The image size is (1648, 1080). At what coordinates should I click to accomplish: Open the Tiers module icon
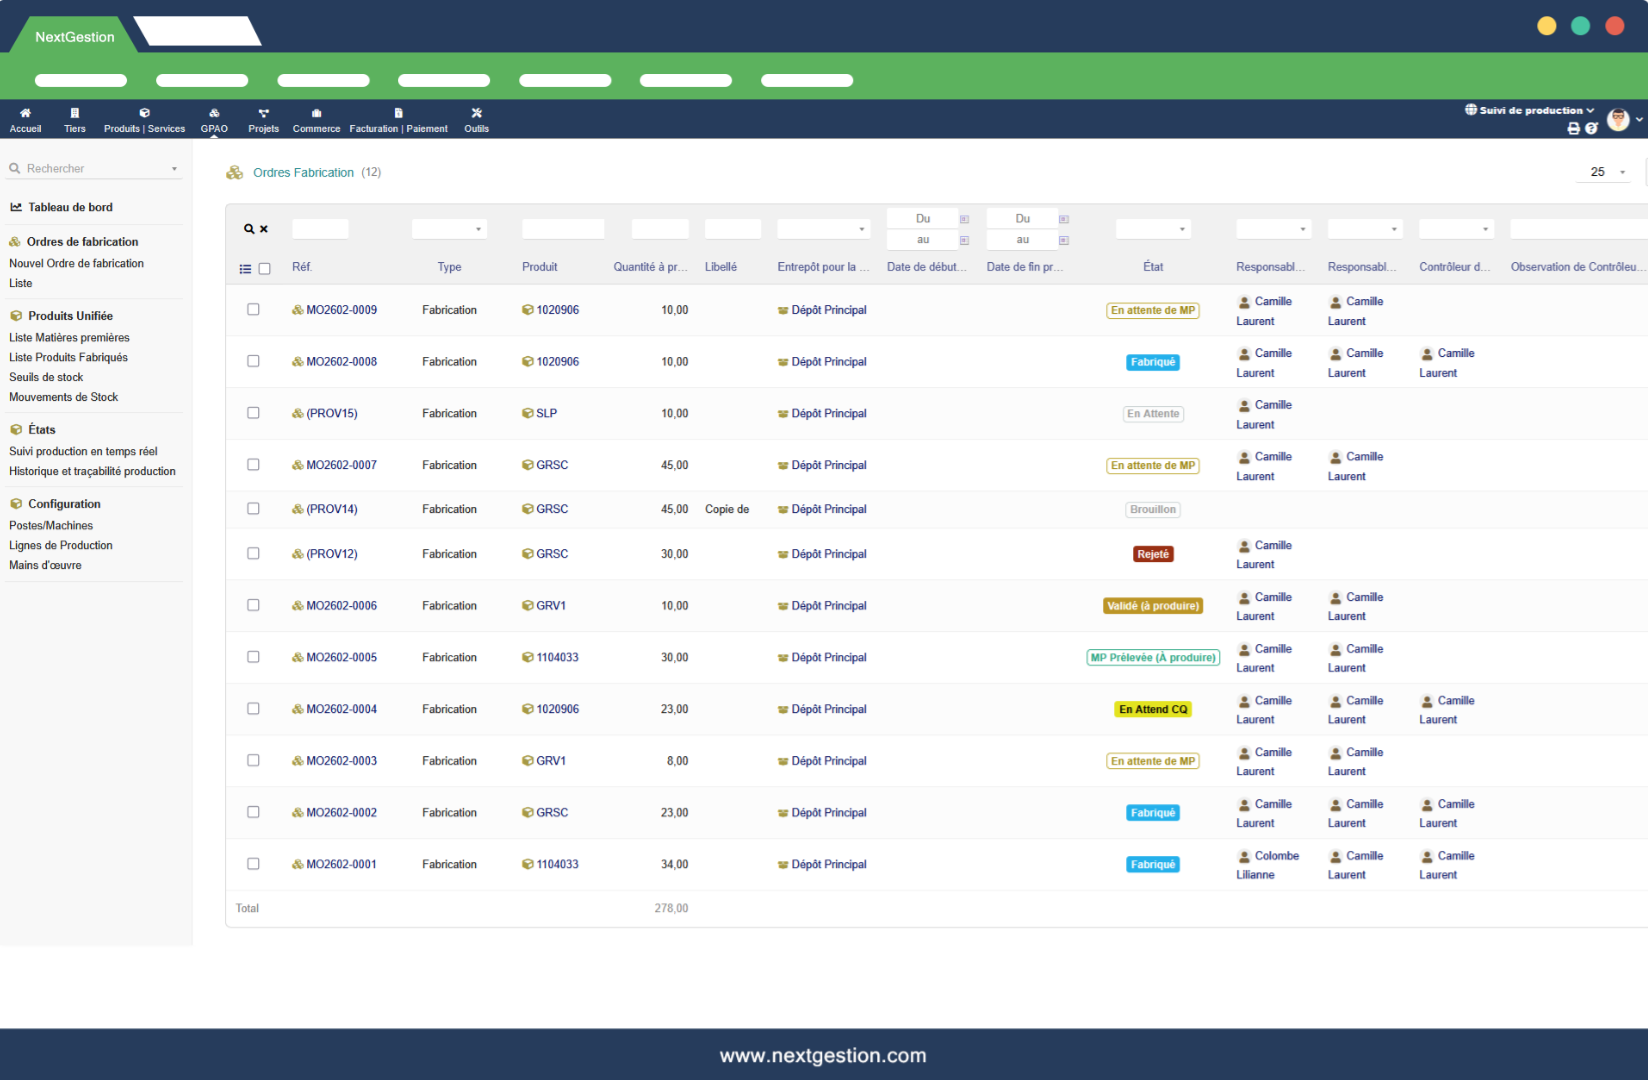point(75,114)
